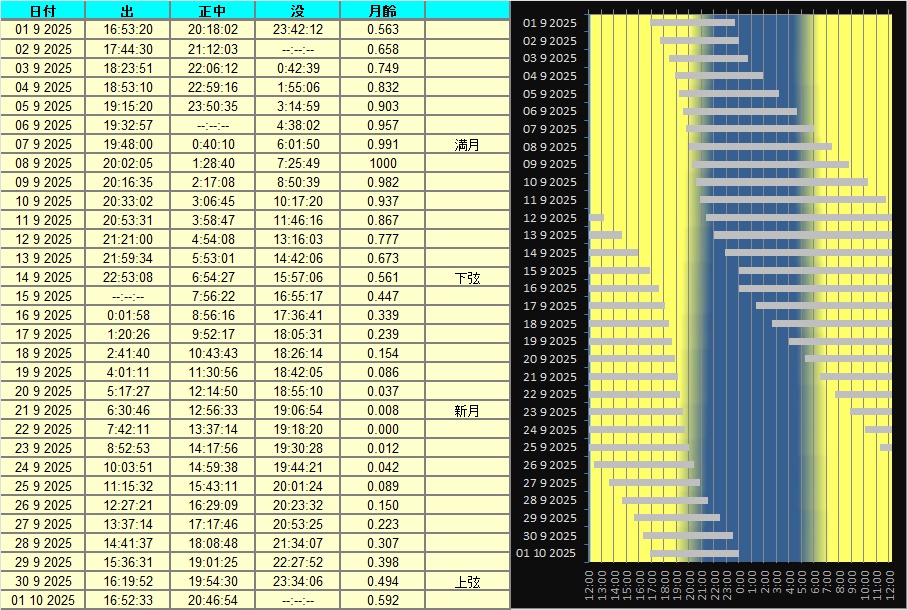Image resolution: width=908 pixels, height=610 pixels.
Task: Select the moon age value 0.000
Action: (382, 429)
